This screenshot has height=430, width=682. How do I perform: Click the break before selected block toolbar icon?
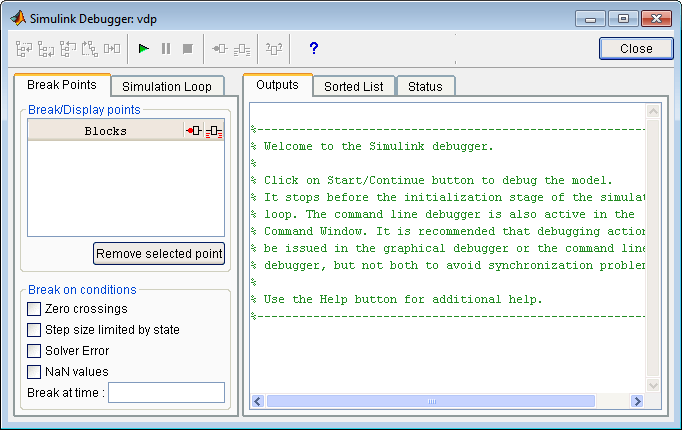tap(220, 49)
